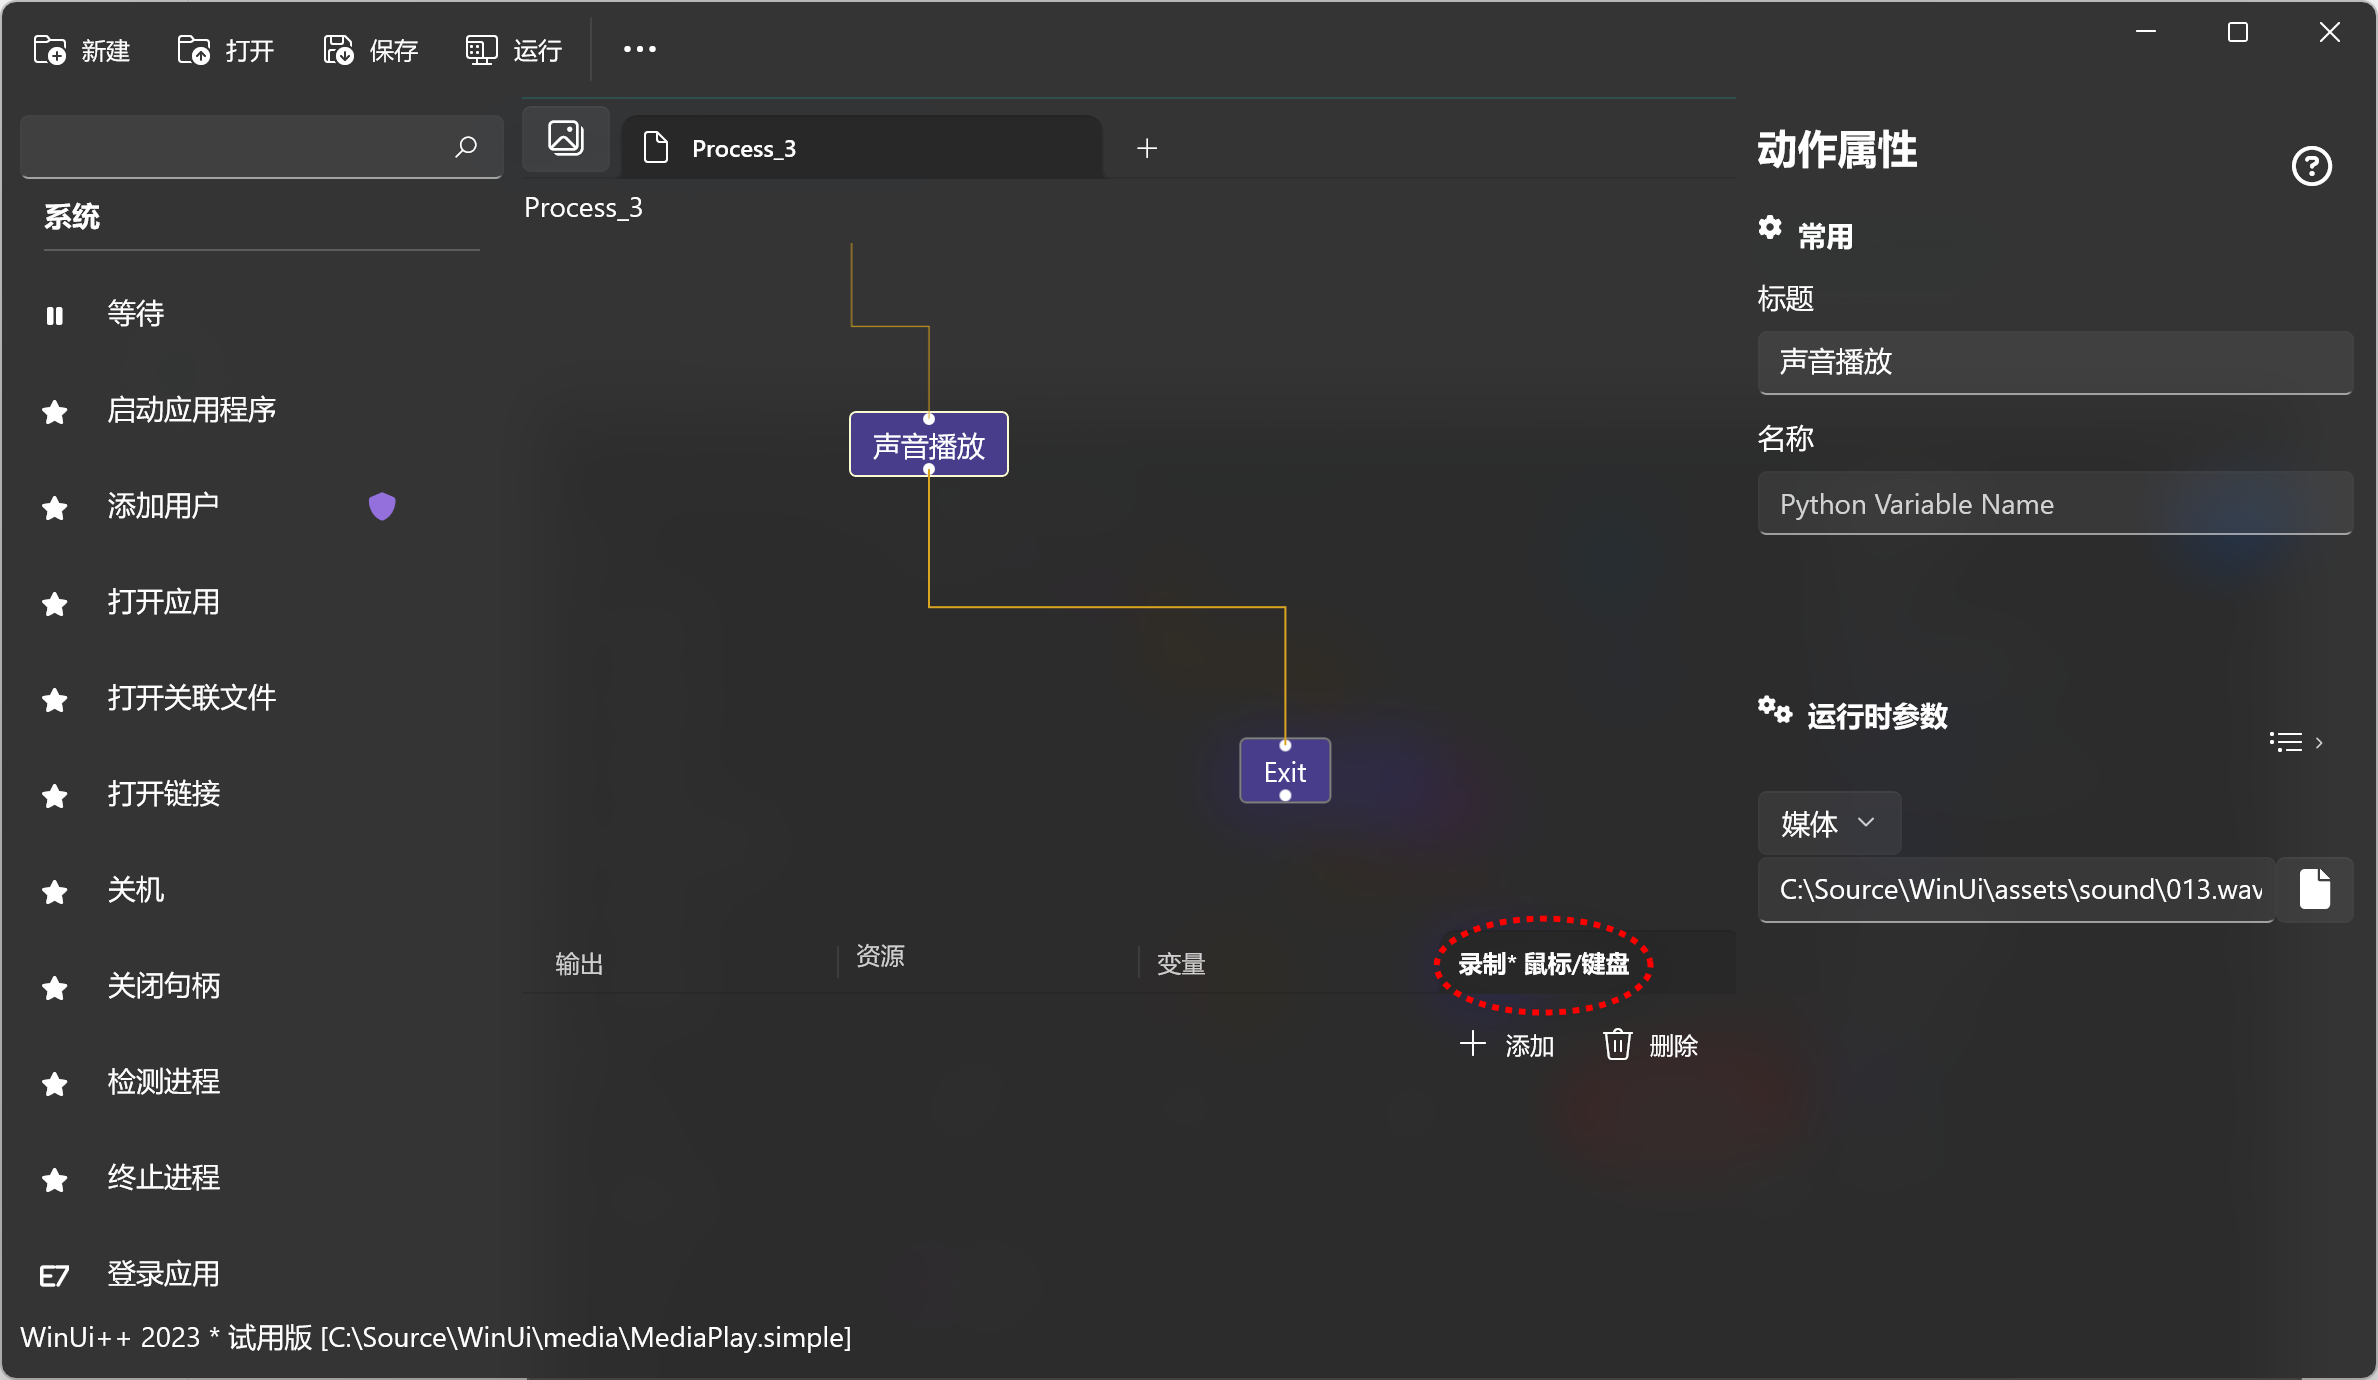2378x1380 pixels.
Task: Expand the 媒体 dropdown
Action: tap(1828, 823)
